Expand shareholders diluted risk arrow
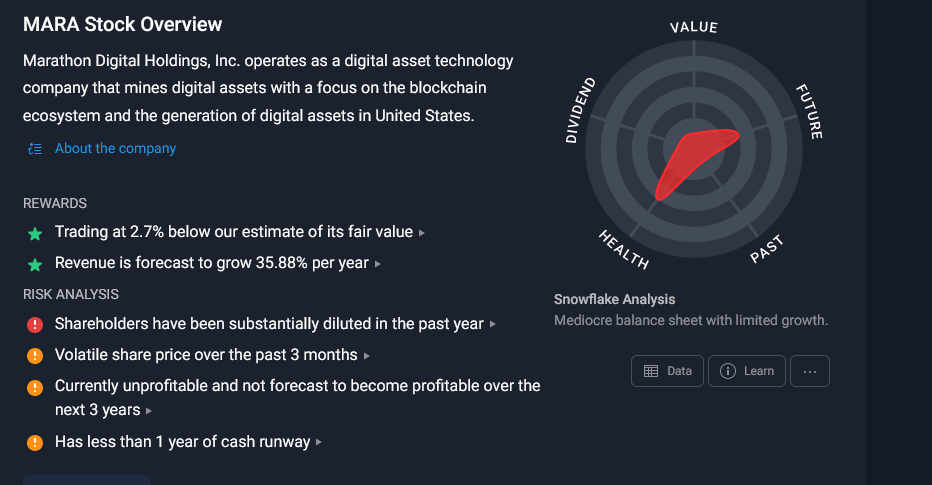Screen dimensions: 932x485 click(x=493, y=325)
